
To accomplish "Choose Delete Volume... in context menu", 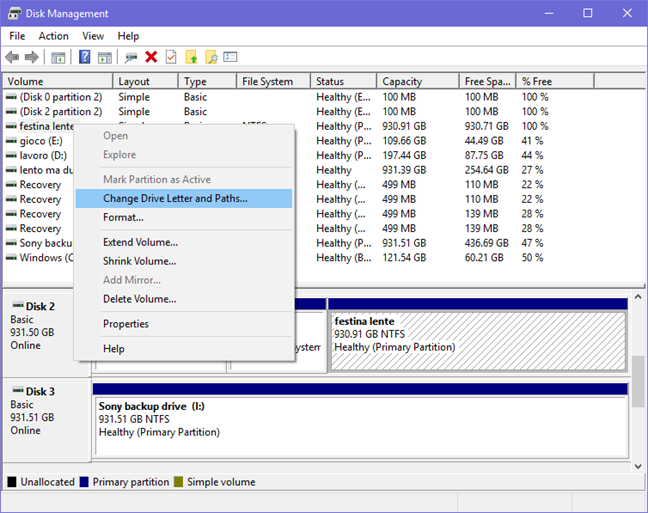I will click(184, 299).
